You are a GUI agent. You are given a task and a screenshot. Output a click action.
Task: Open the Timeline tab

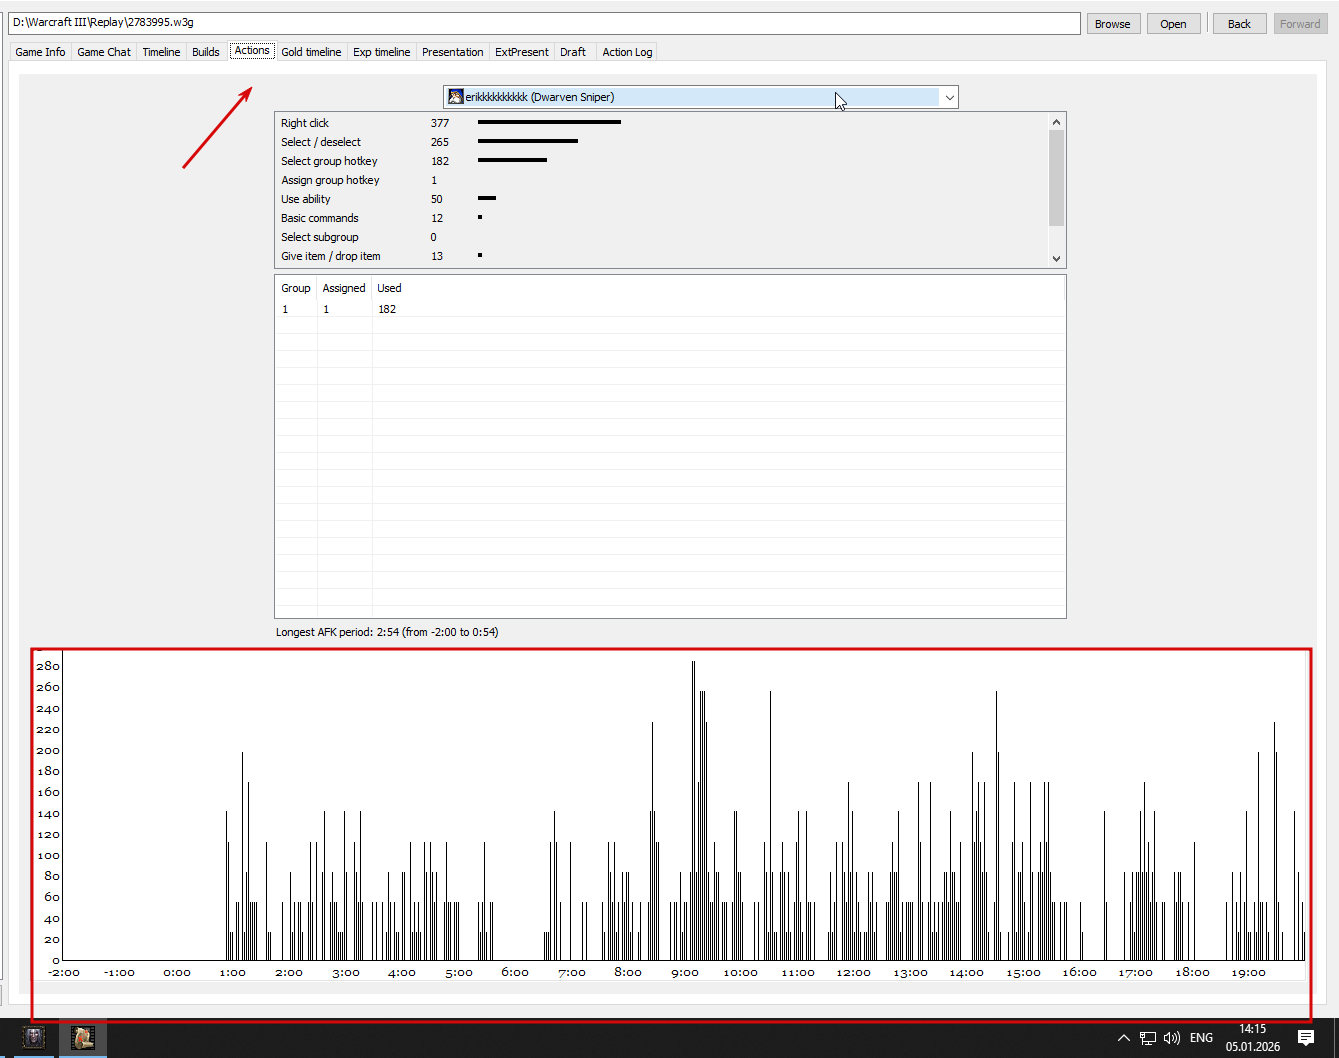(161, 52)
